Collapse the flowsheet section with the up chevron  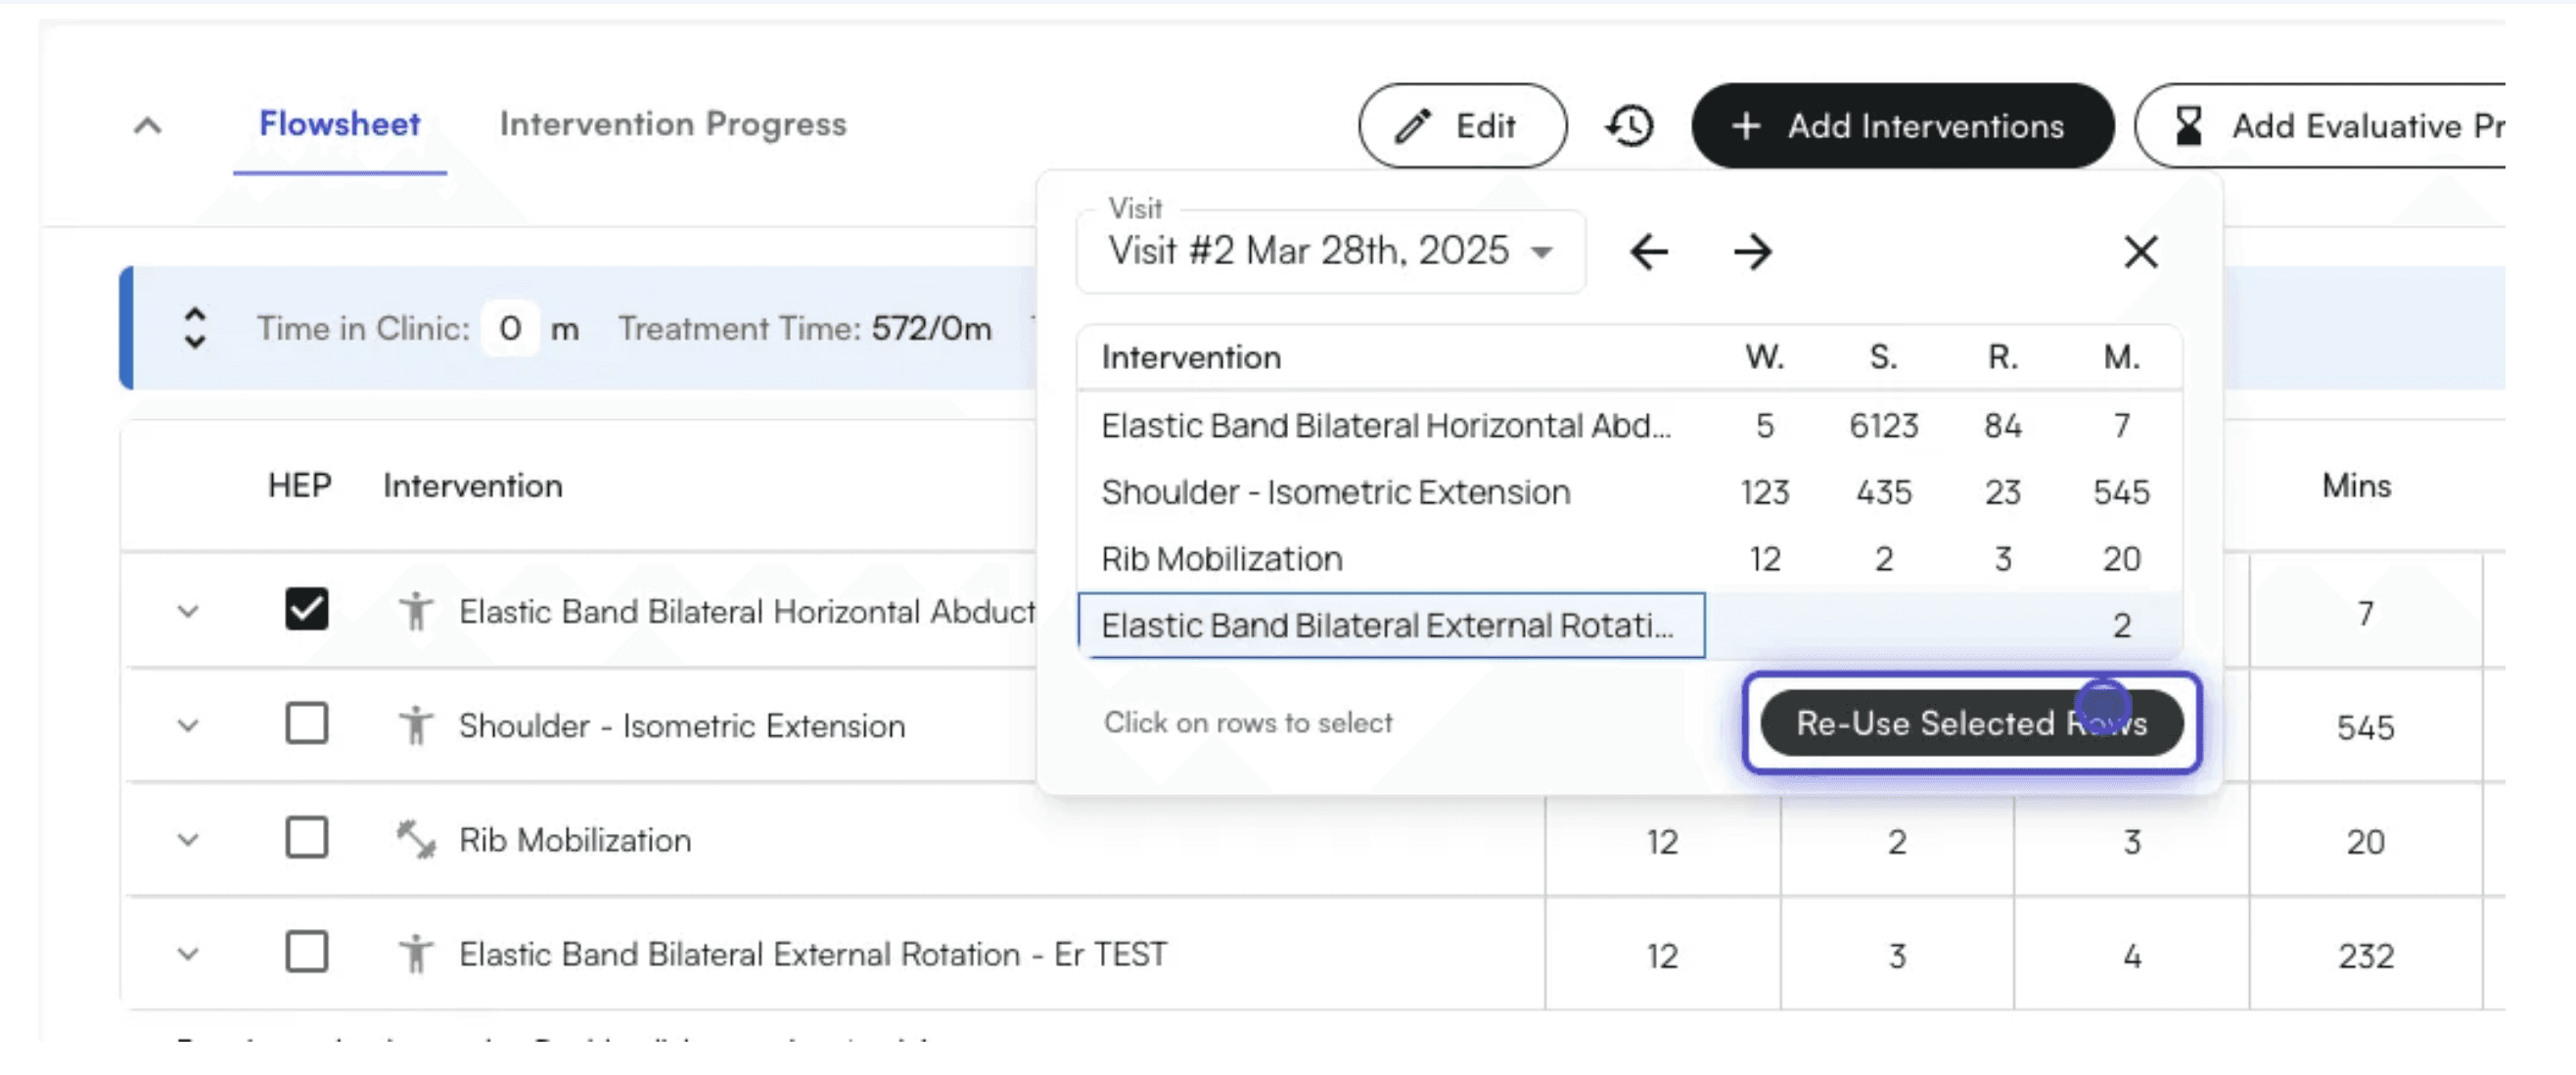(x=147, y=126)
